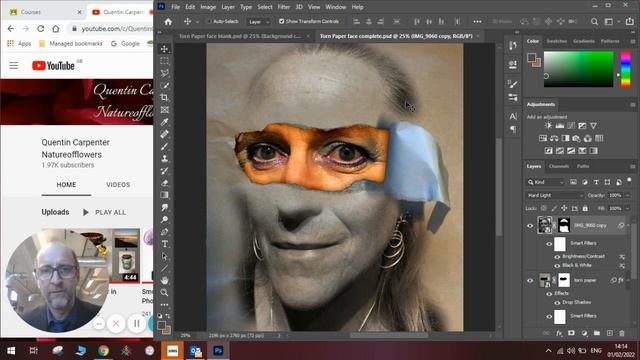
Task: Open the Hard Light blend mode dropdown
Action: coord(555,196)
